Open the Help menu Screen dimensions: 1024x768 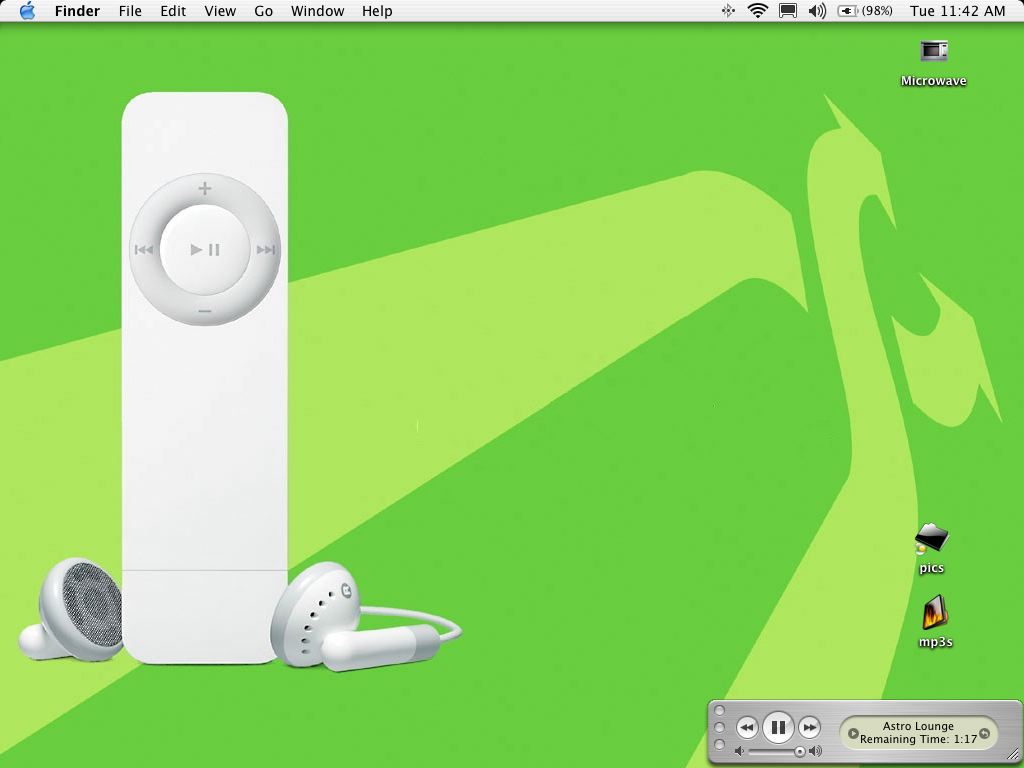(x=377, y=11)
